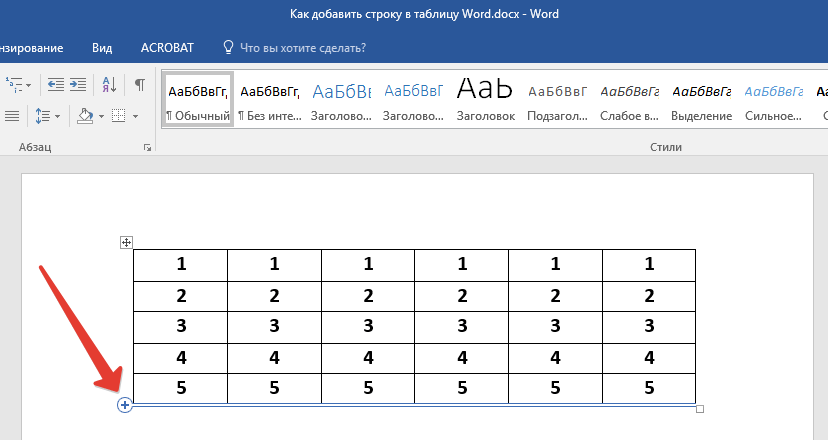Apply the Без интервала style
Screen dimensions: 828x440
pos(269,100)
